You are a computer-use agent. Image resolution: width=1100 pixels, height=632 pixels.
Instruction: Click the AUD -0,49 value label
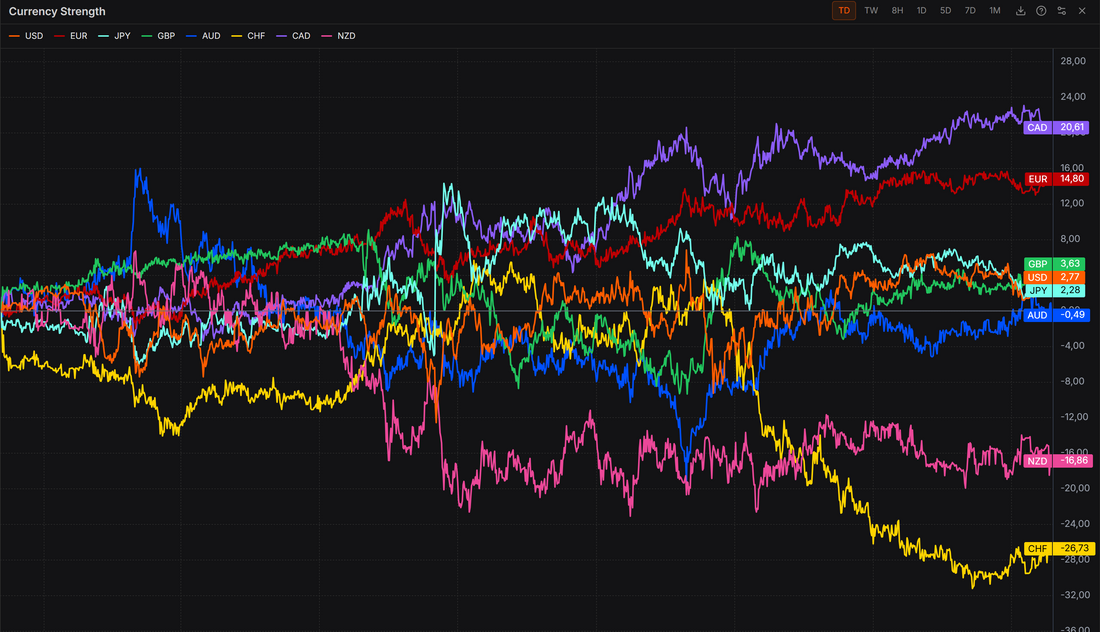(x=1057, y=315)
